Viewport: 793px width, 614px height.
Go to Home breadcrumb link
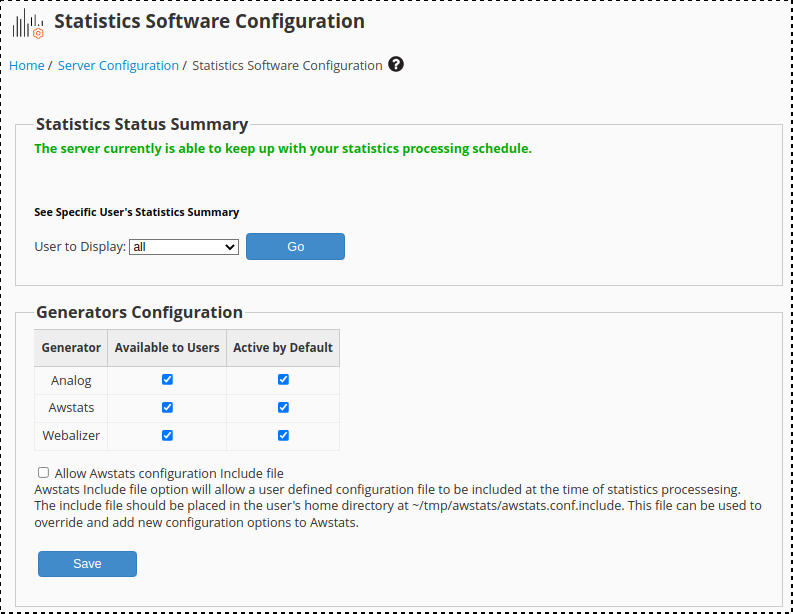(27, 66)
